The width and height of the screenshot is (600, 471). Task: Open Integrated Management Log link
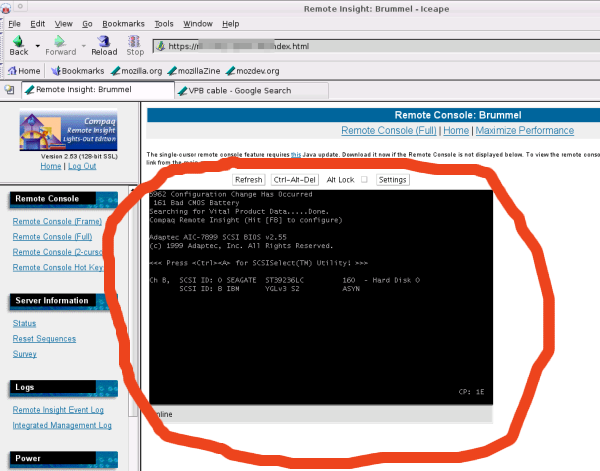tap(62, 425)
